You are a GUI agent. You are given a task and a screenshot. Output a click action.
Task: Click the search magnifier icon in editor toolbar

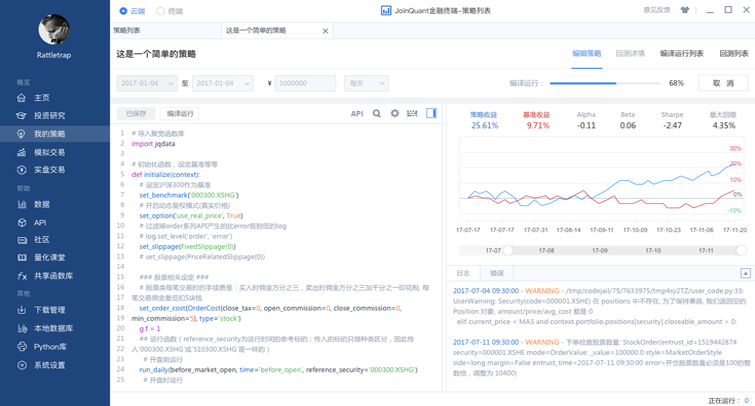coord(377,114)
